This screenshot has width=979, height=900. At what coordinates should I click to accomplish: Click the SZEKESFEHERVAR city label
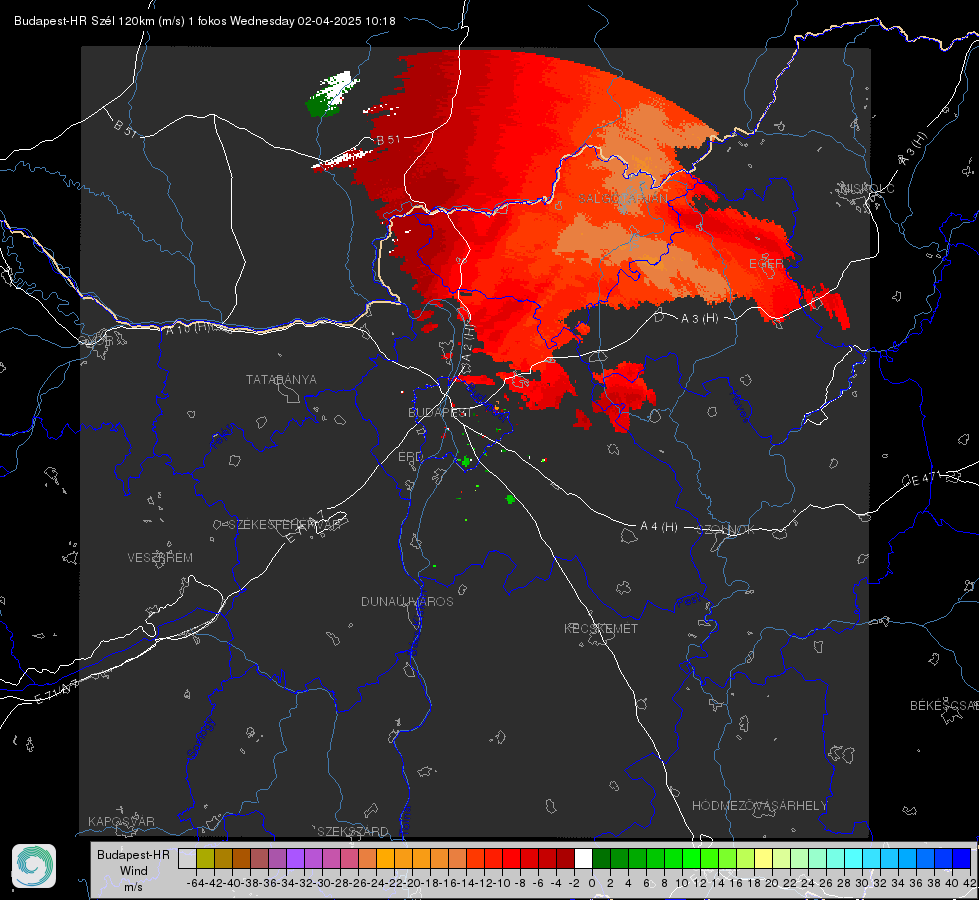click(284, 525)
